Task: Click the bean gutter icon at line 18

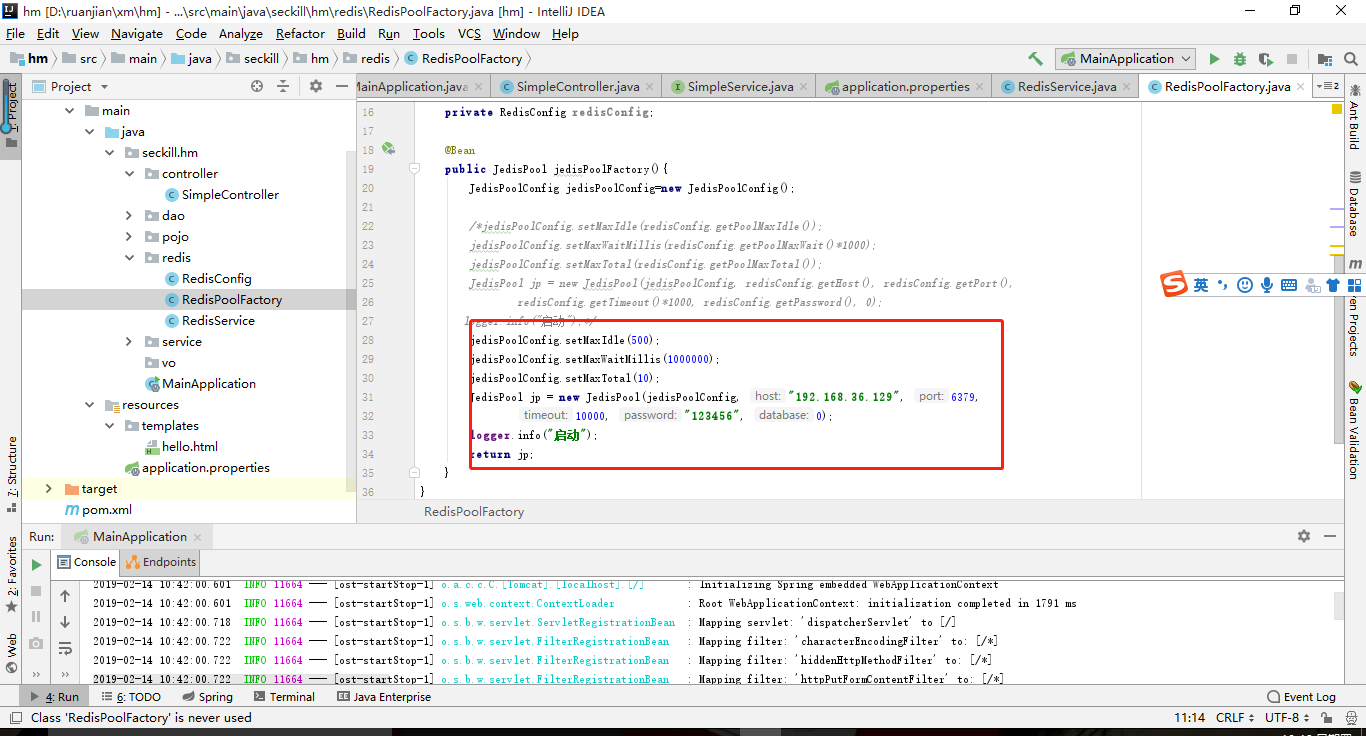Action: (x=388, y=149)
